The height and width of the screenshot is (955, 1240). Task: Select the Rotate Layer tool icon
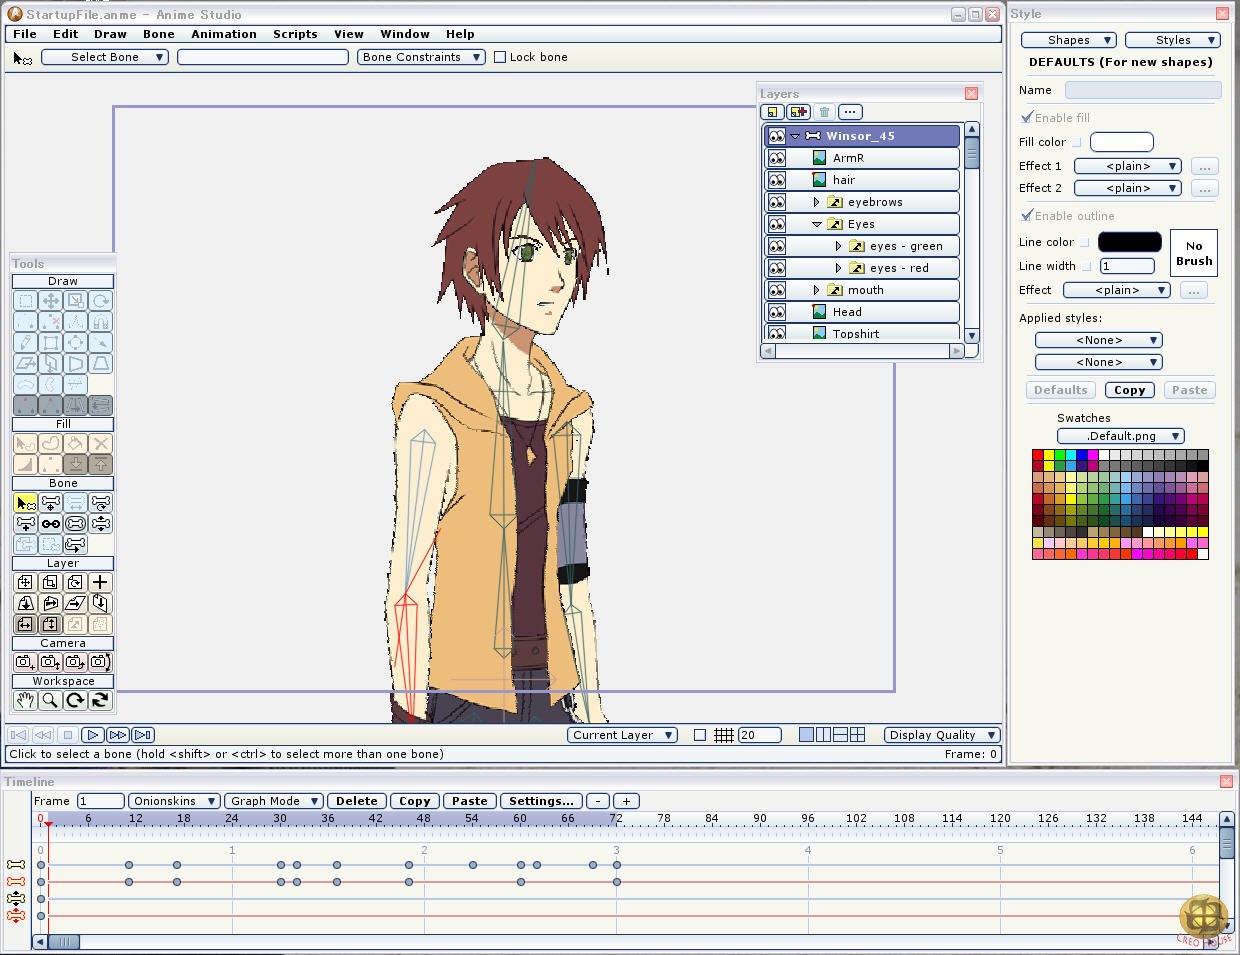tap(75, 582)
